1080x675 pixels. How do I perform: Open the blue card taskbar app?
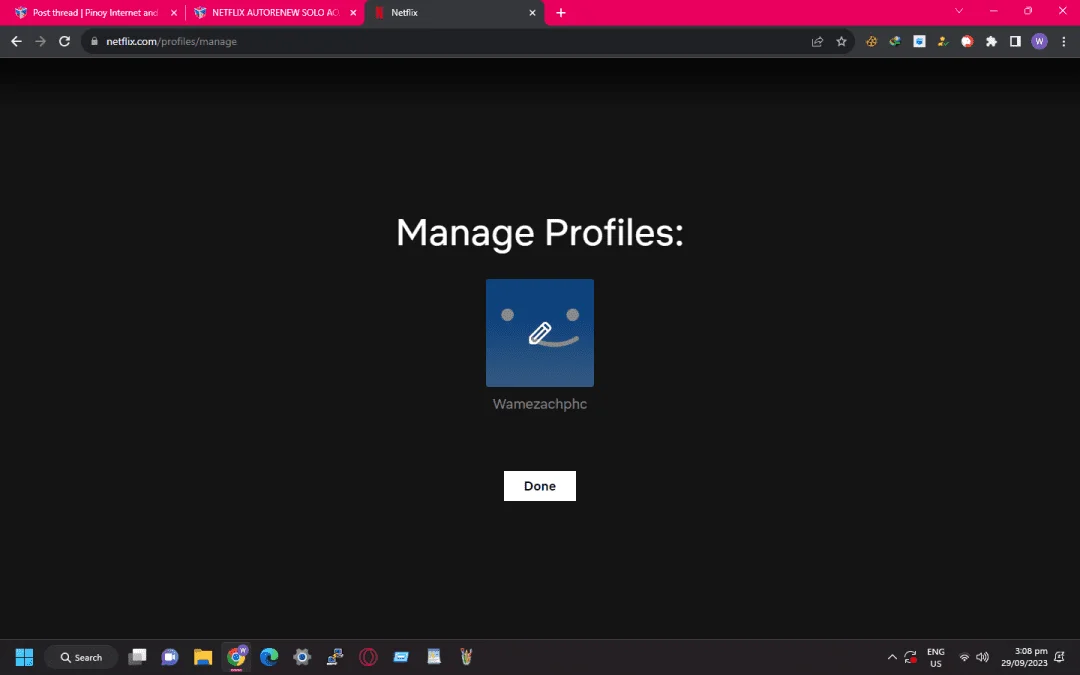click(x=401, y=657)
